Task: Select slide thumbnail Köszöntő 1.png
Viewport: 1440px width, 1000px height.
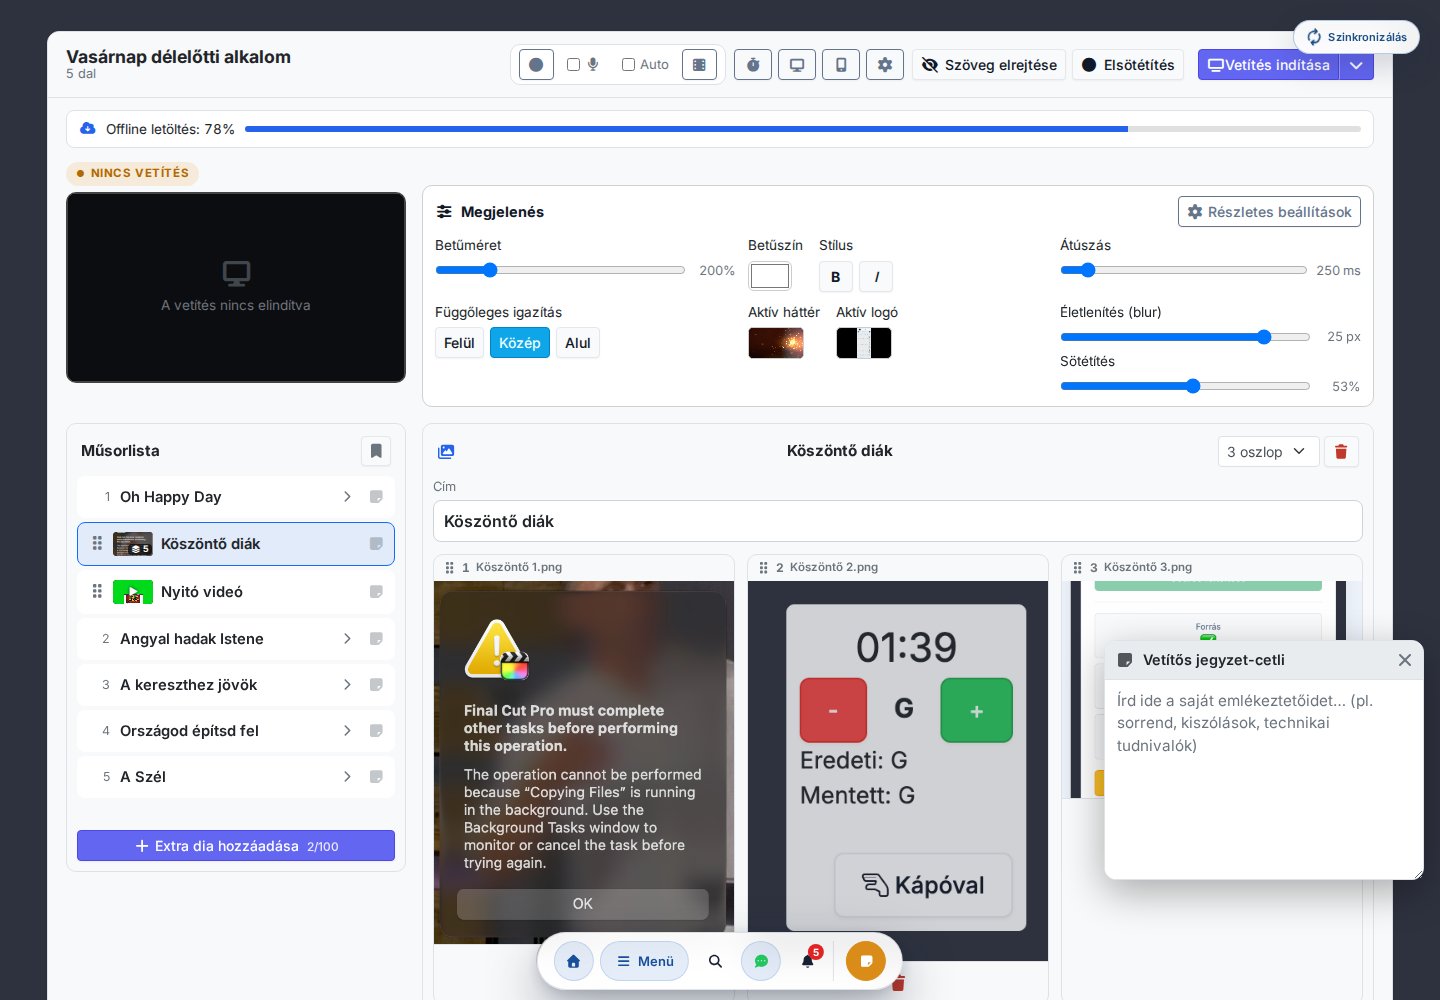Action: (x=584, y=762)
